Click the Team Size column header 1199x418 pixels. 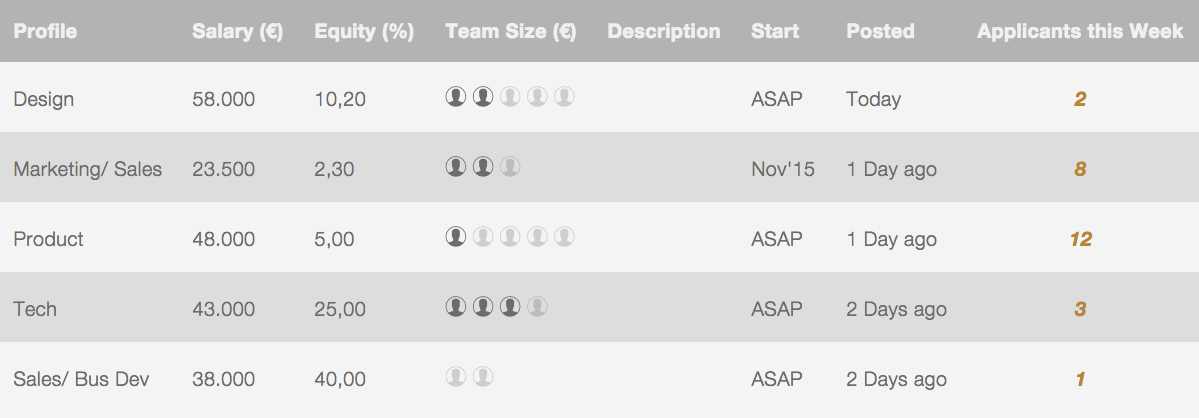click(x=511, y=31)
